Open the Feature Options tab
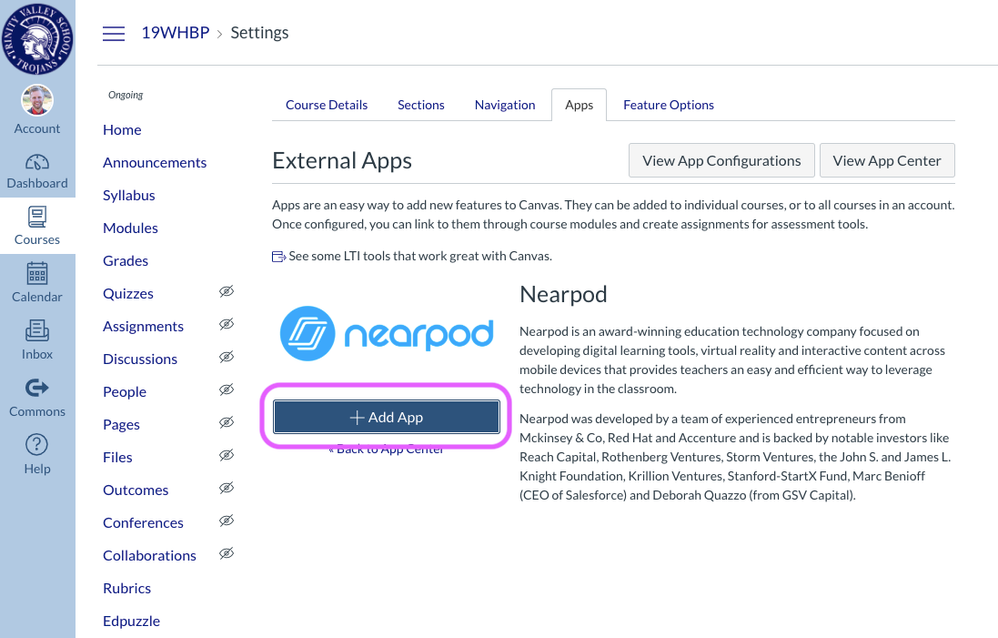This screenshot has height=638, width=998. pyautogui.click(x=668, y=105)
